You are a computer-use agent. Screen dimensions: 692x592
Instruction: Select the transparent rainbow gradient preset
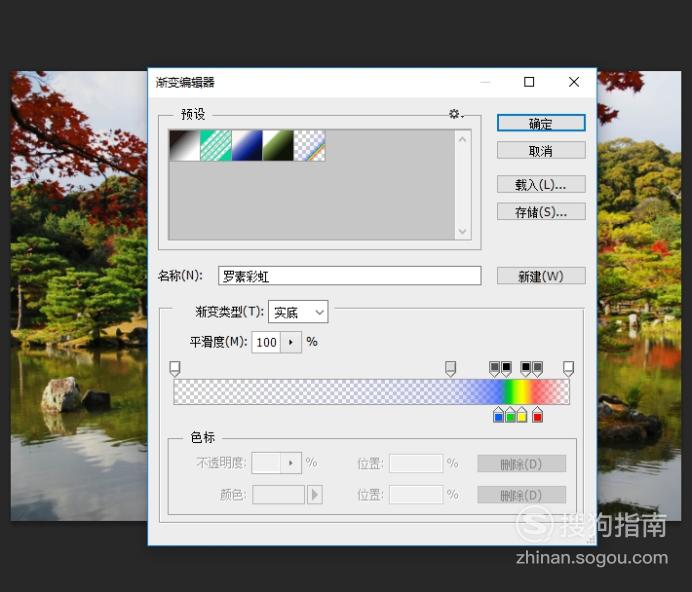coord(310,145)
